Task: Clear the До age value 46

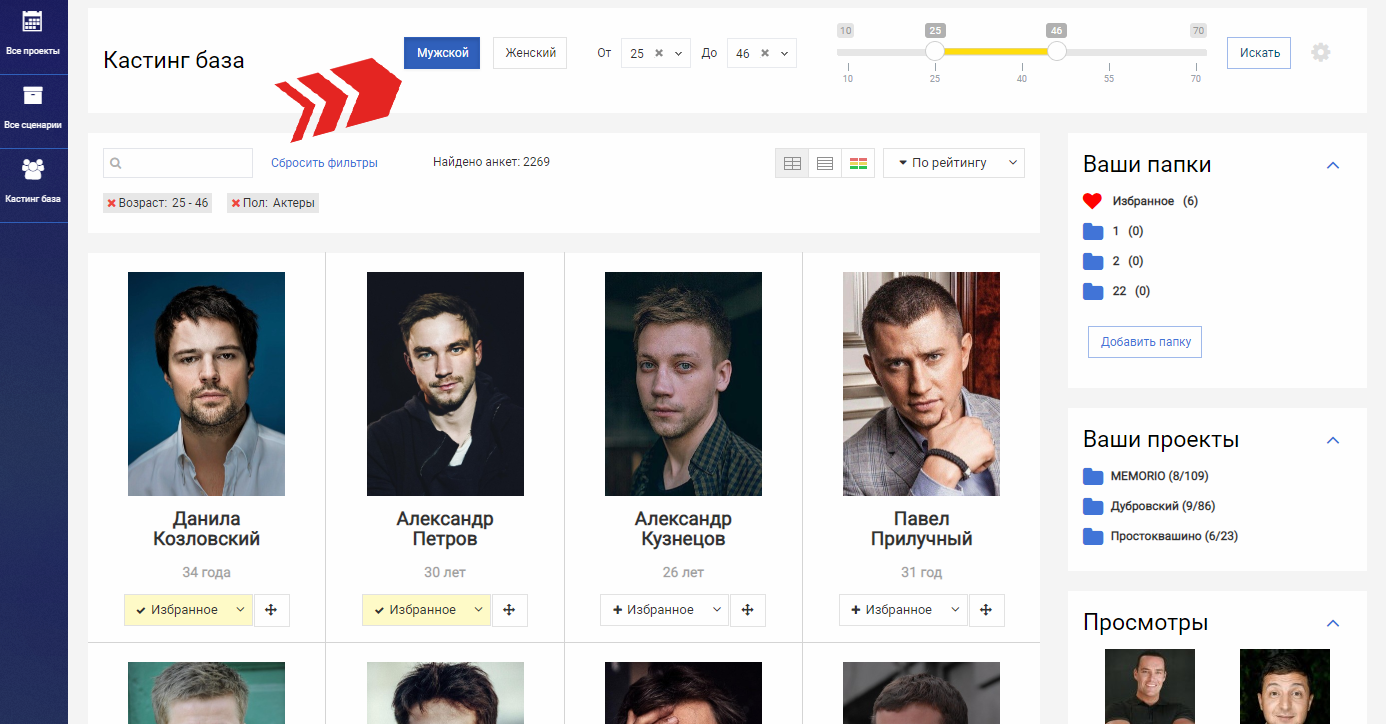Action: [765, 53]
